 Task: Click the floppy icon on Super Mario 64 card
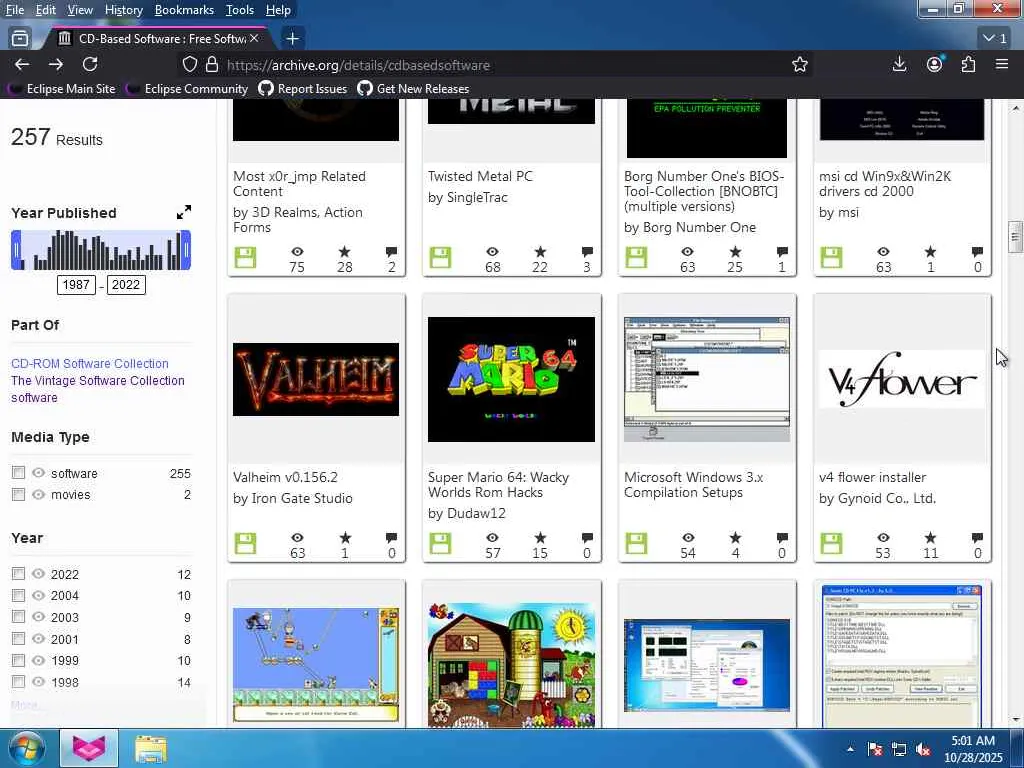(440, 543)
